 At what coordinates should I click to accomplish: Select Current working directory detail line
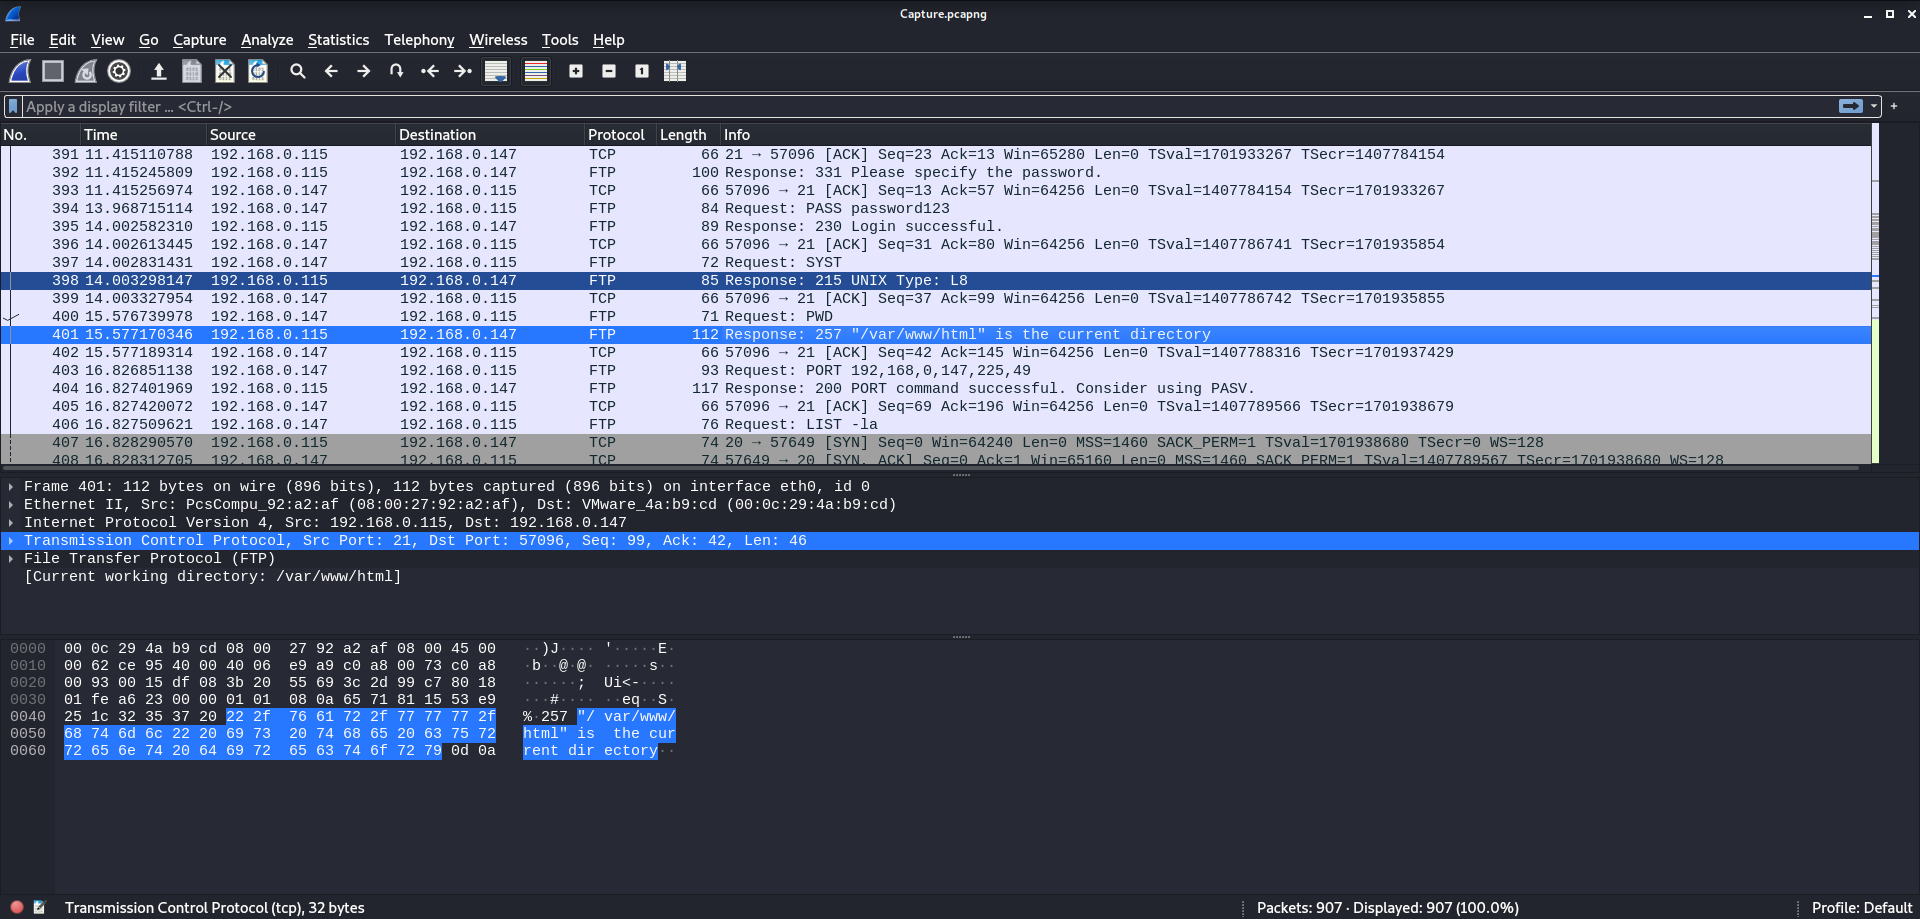213,577
